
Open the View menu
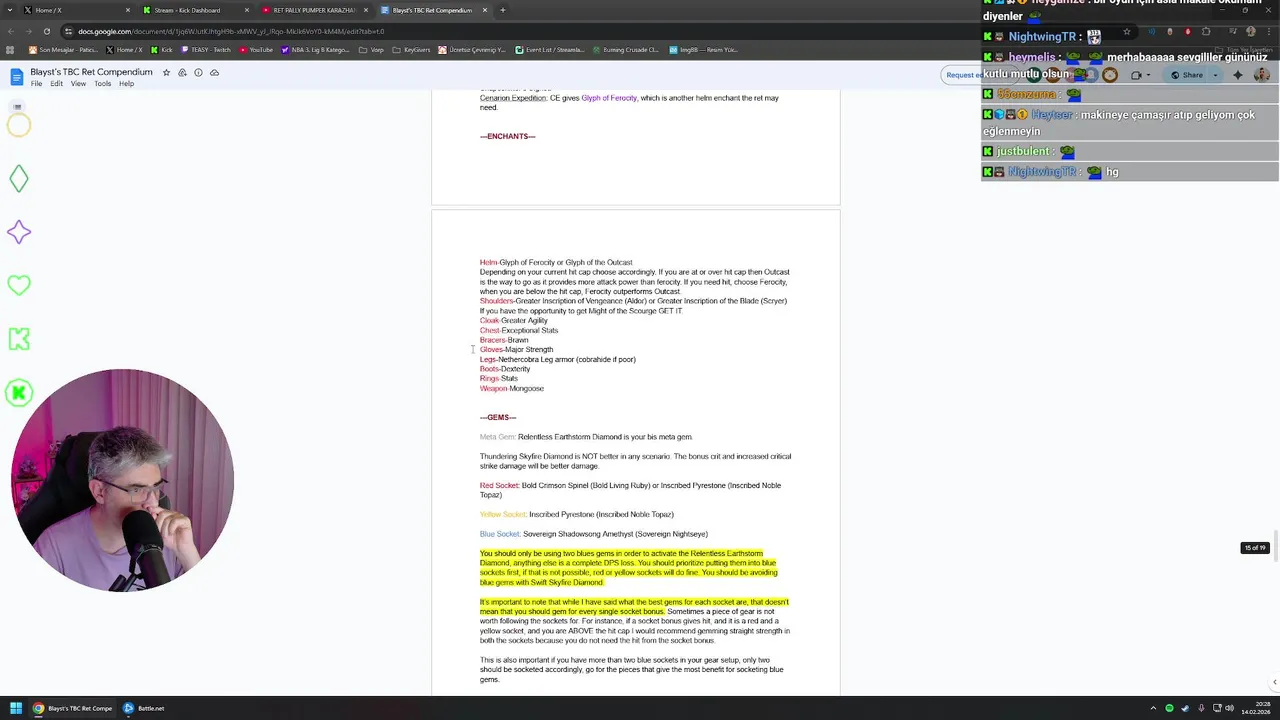[x=78, y=84]
